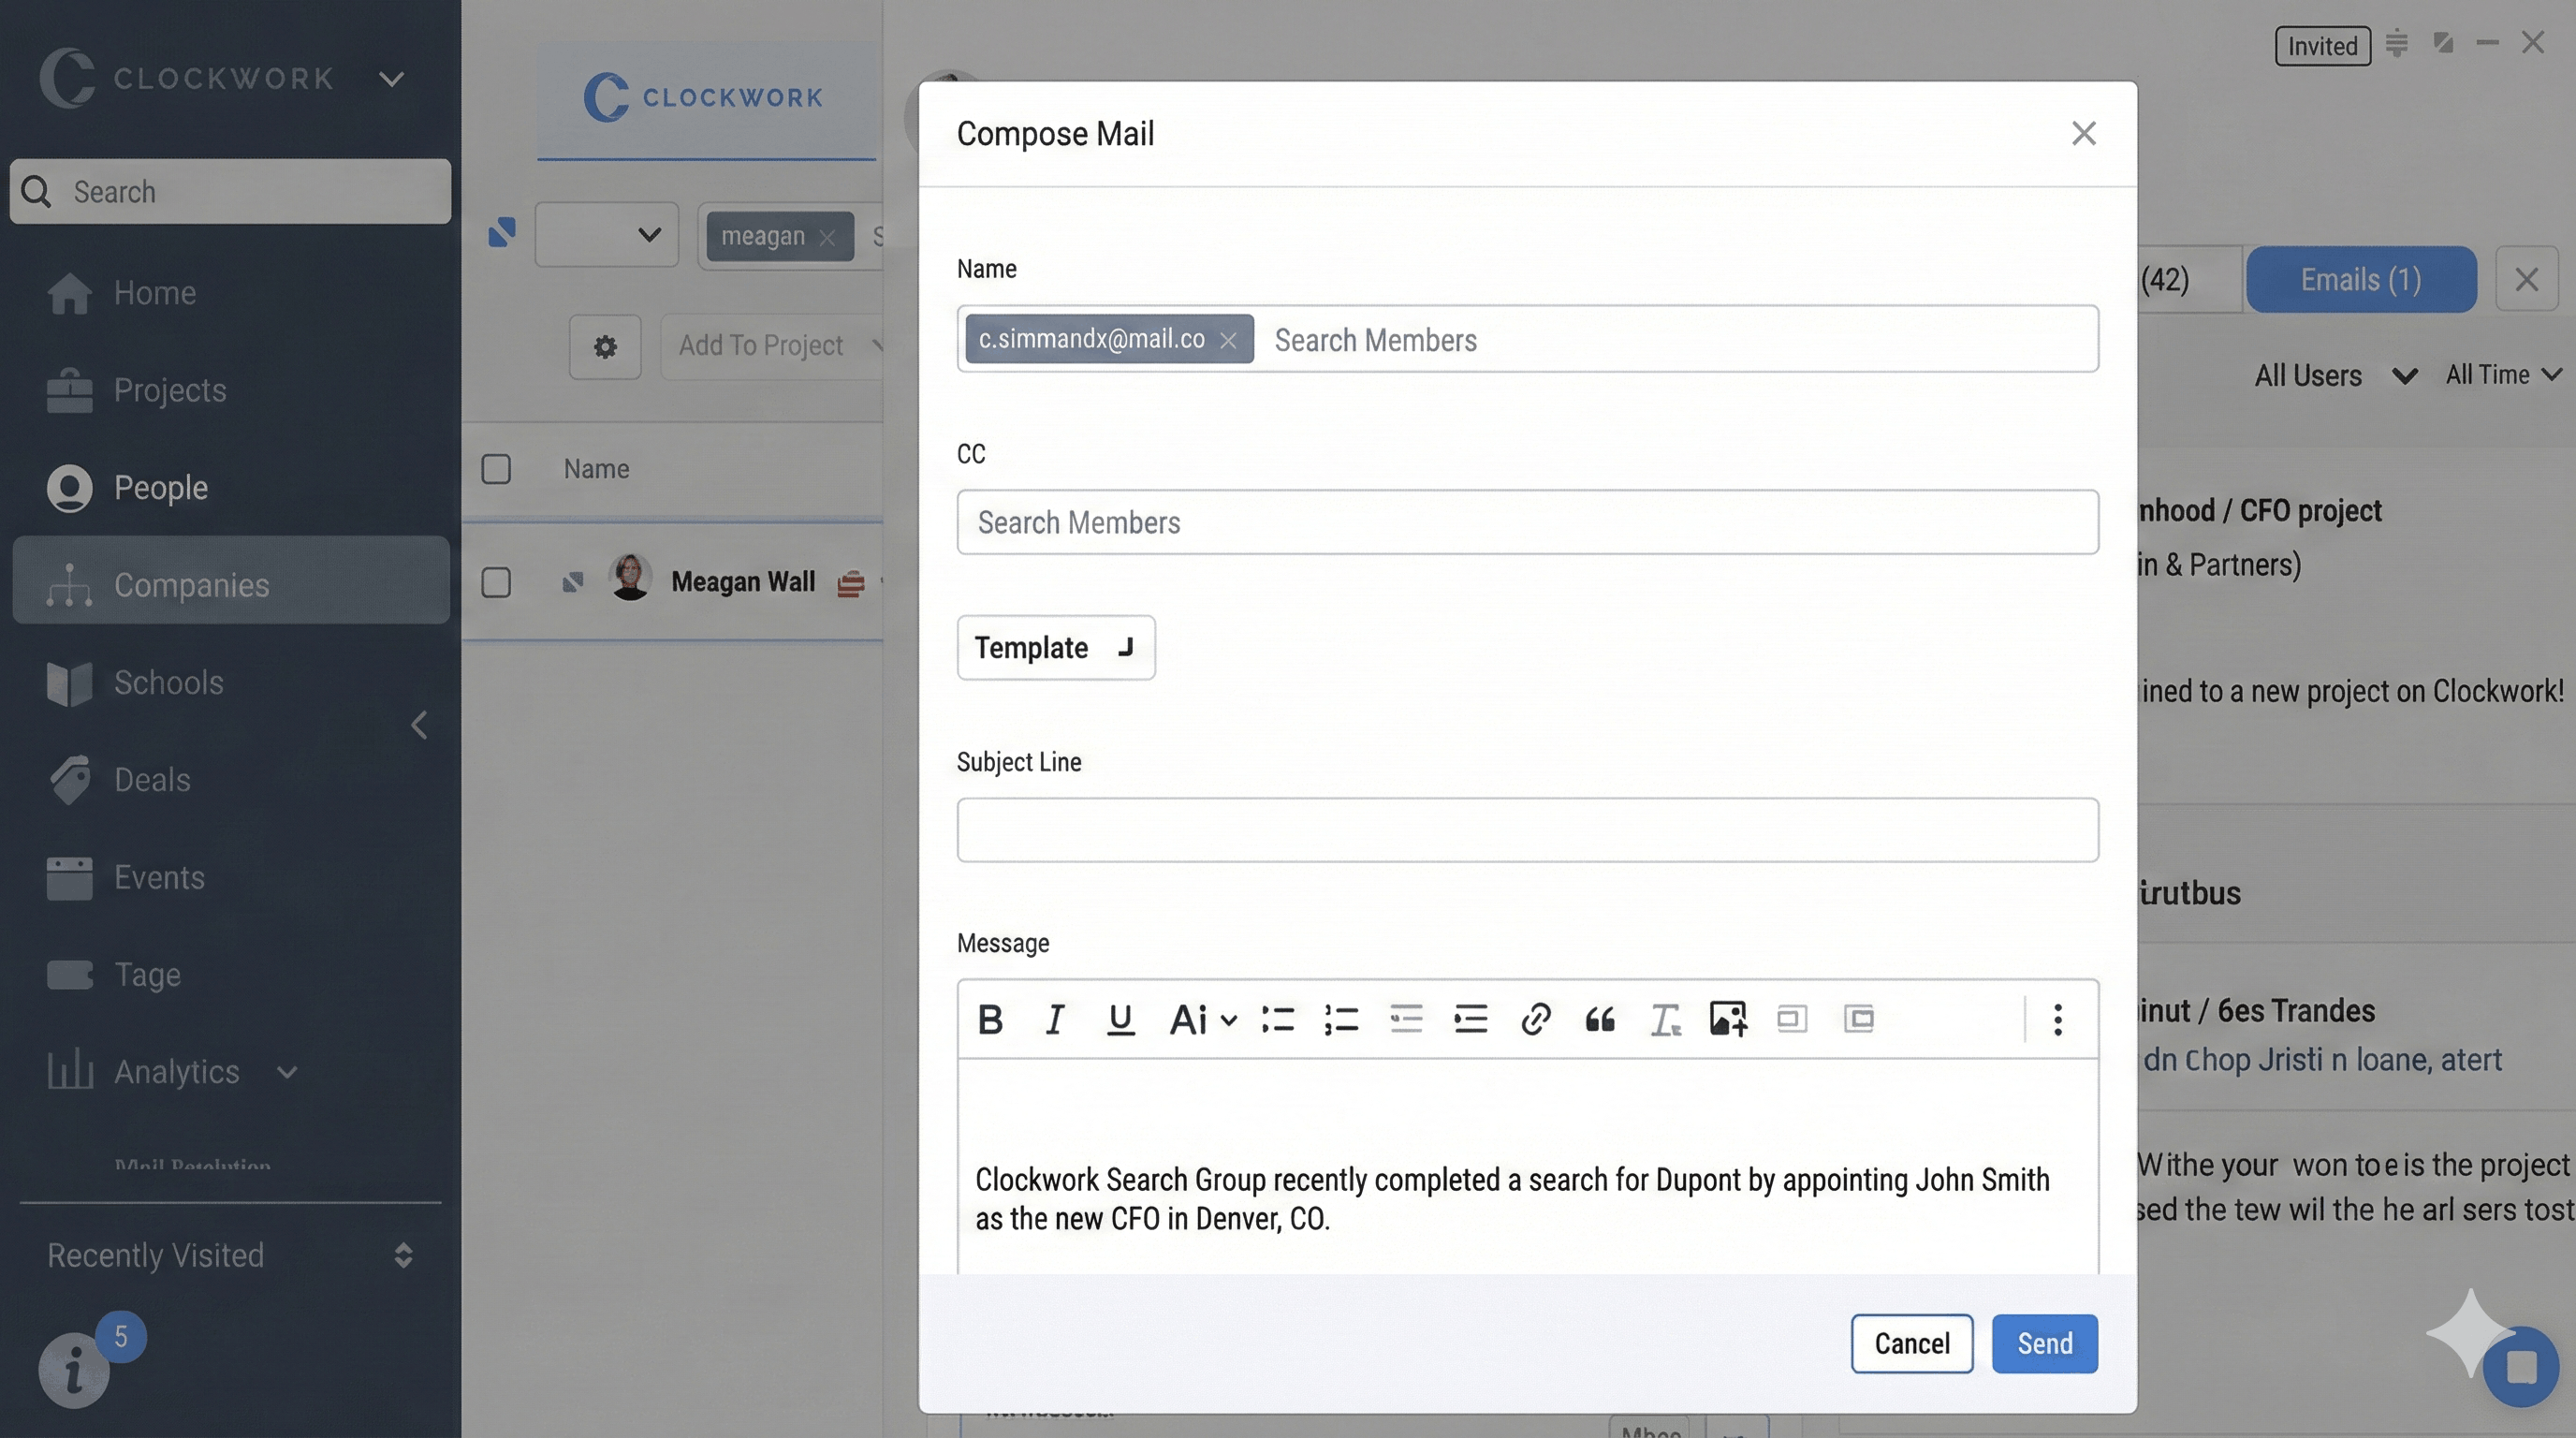Click the underline formatting icon
Image resolution: width=2576 pixels, height=1438 pixels.
[x=1120, y=1019]
